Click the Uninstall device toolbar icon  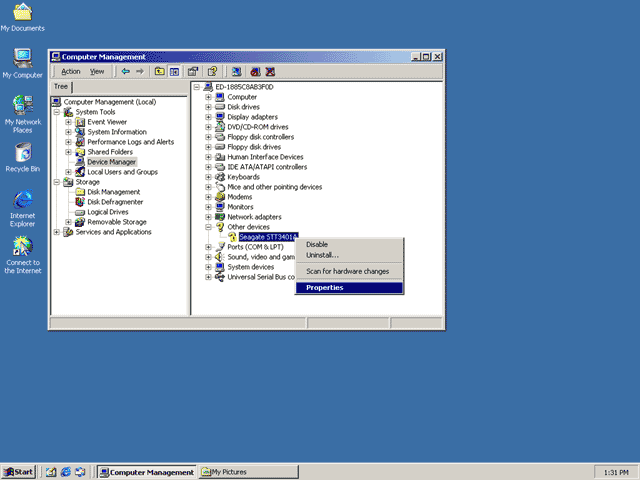point(270,72)
